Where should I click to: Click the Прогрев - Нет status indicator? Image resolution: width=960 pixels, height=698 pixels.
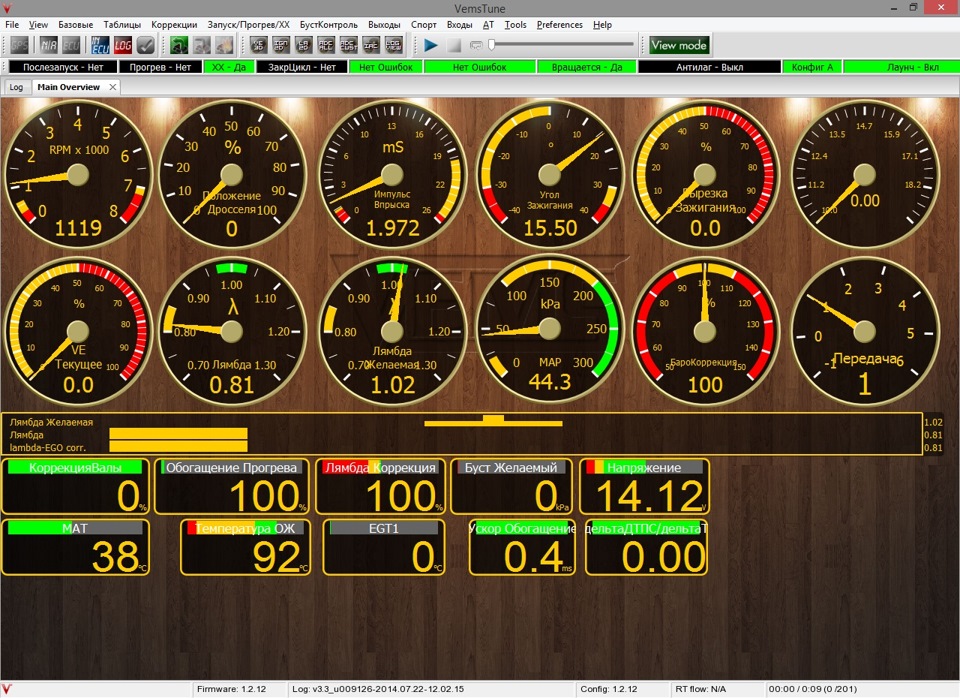(x=160, y=67)
